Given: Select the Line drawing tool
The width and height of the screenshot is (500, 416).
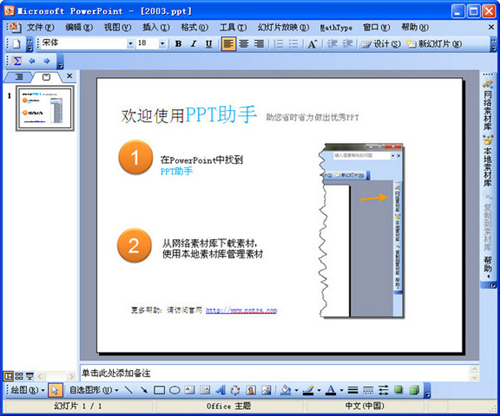Looking at the screenshot, I should pos(129,390).
